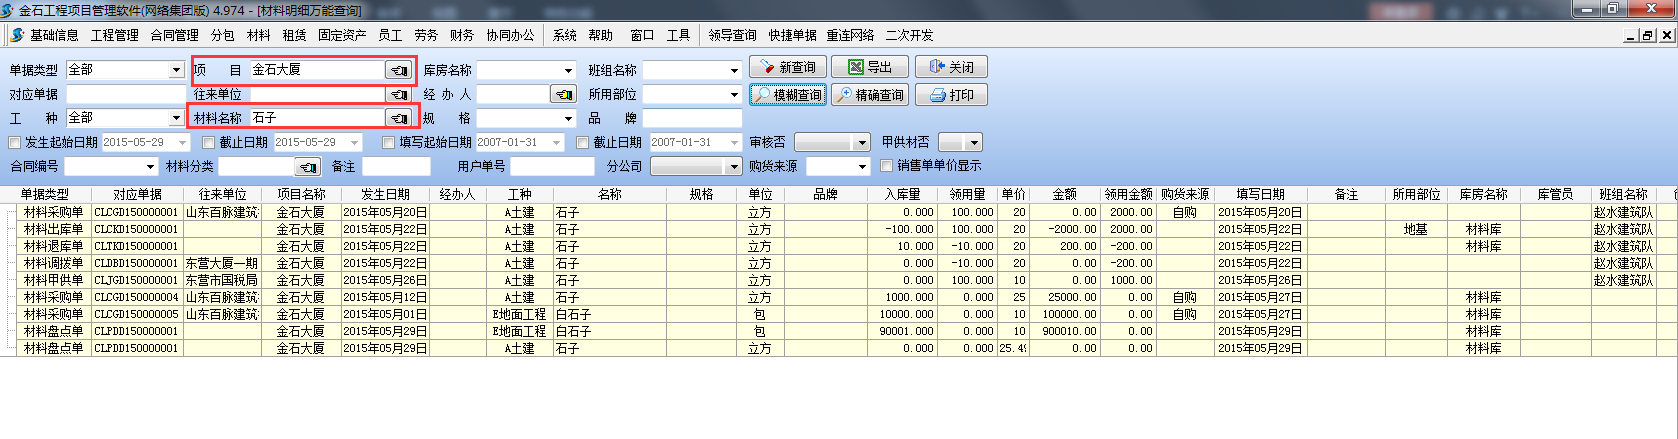Export results with the 导出 Excel button
Viewport: 1678px width, 439px height.
pyautogui.click(x=870, y=67)
